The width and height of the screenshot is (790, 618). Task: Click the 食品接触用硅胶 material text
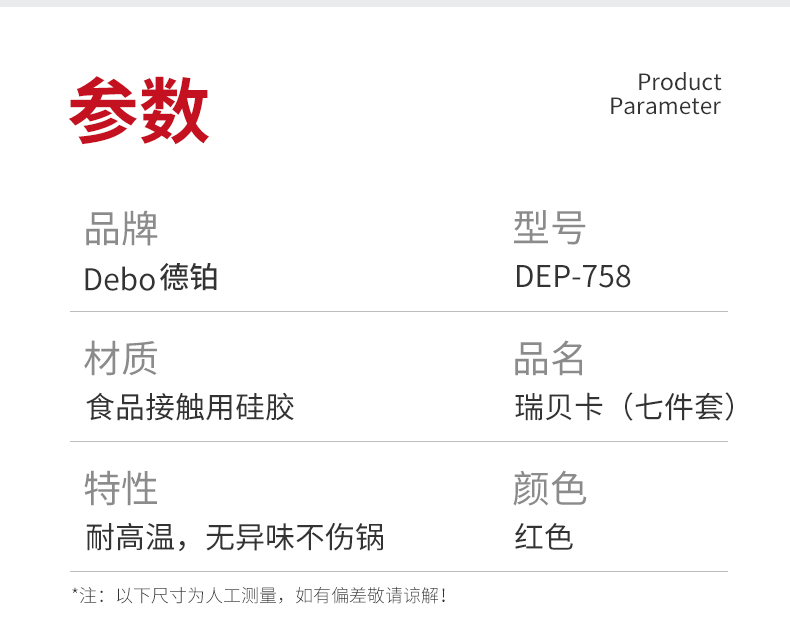click(190, 407)
